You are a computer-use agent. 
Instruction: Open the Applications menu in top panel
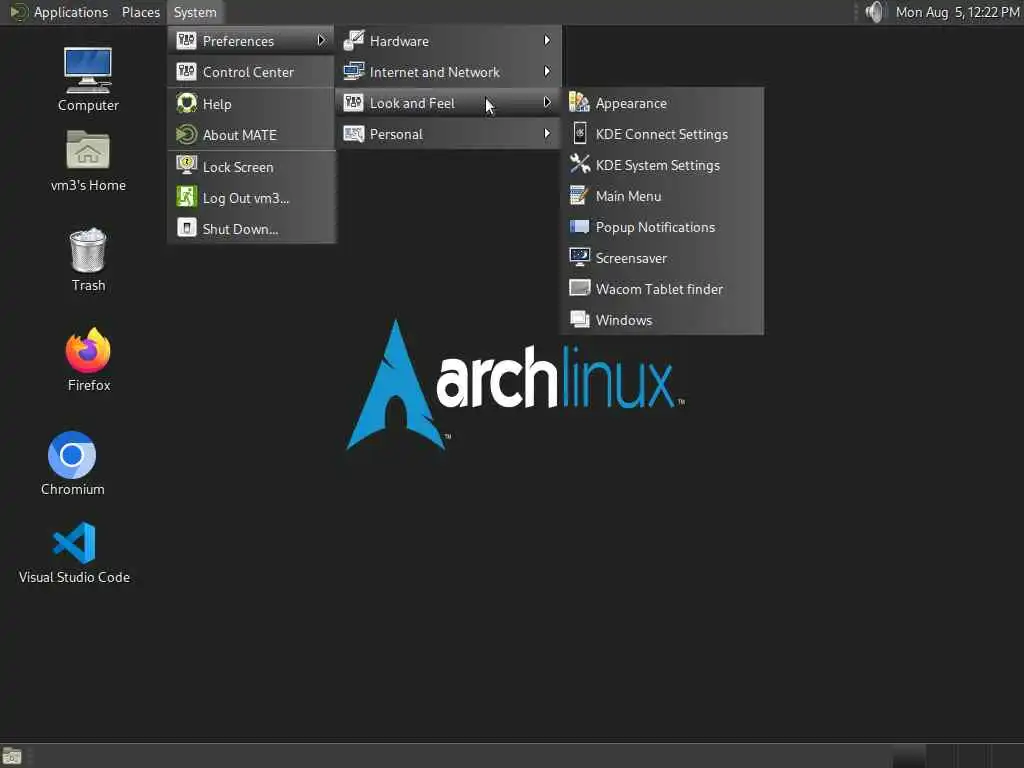pos(71,12)
